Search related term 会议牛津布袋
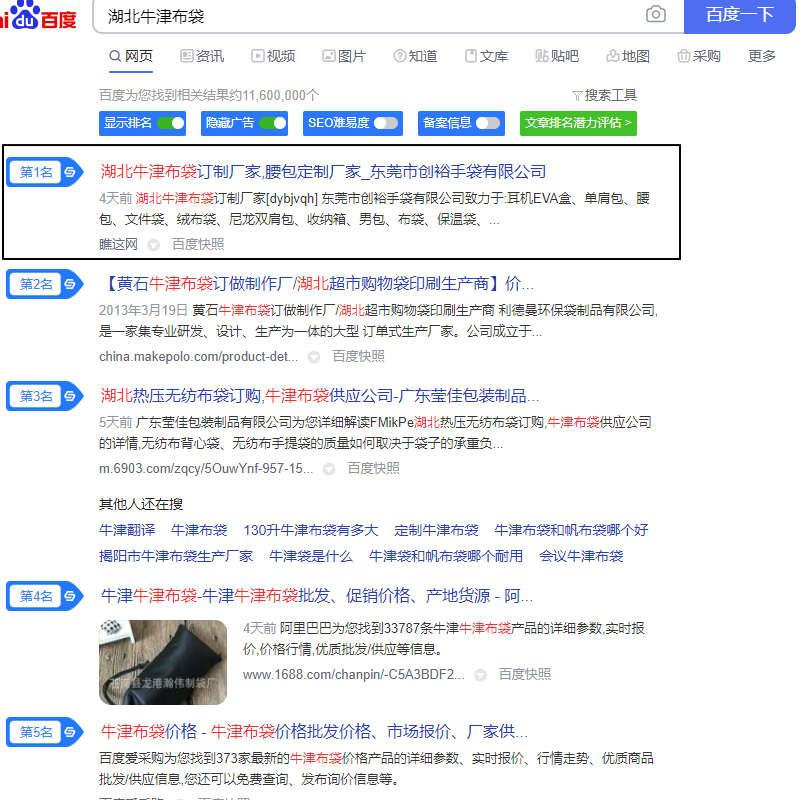This screenshot has width=800, height=800. pos(581,556)
